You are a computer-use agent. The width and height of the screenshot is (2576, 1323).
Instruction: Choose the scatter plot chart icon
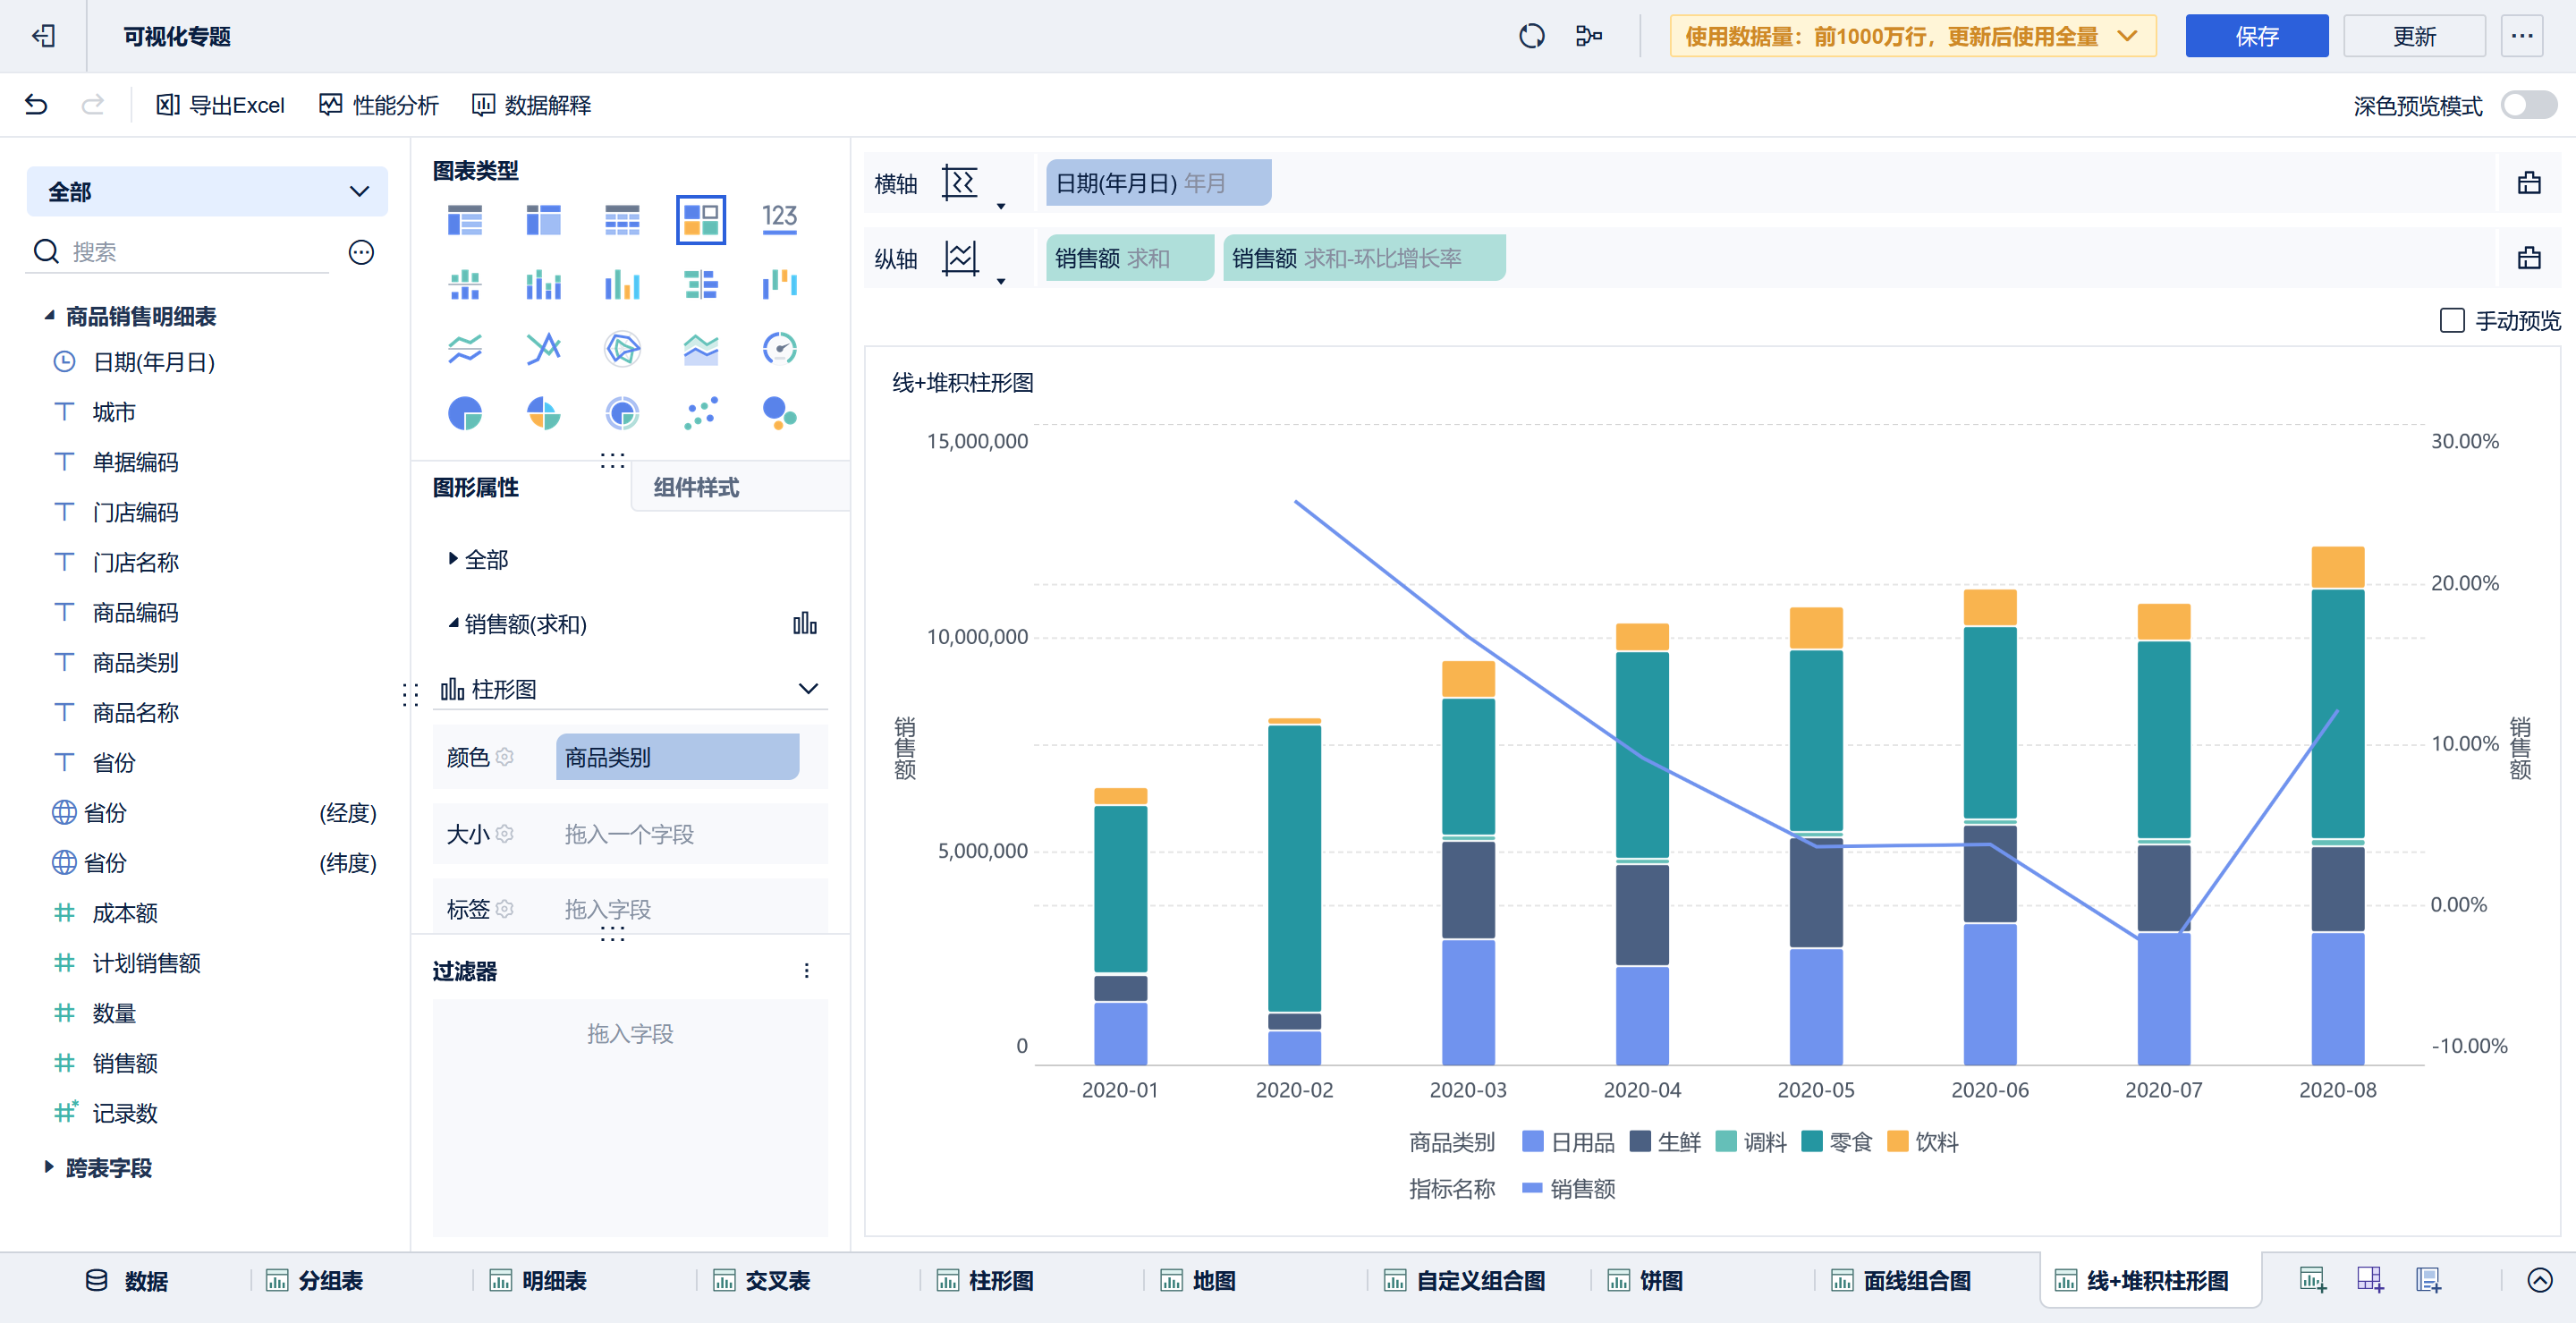(701, 413)
